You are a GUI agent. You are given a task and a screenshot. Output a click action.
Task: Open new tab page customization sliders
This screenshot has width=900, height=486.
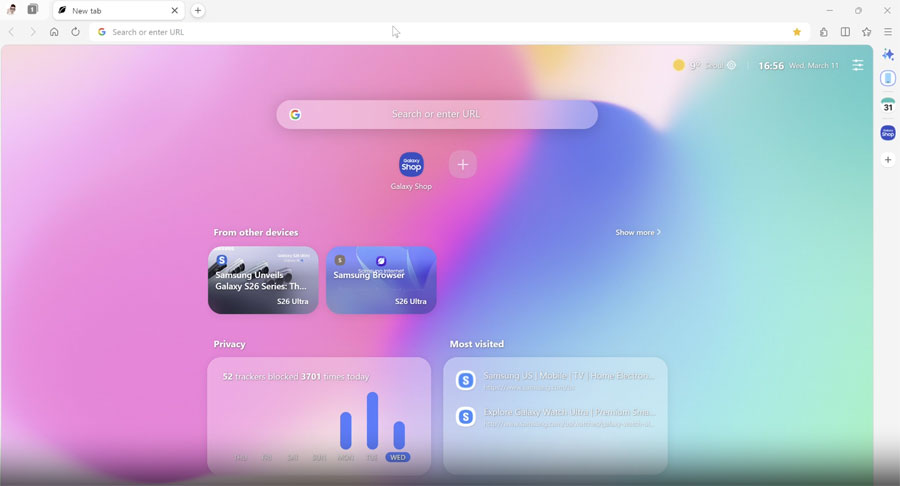858,65
